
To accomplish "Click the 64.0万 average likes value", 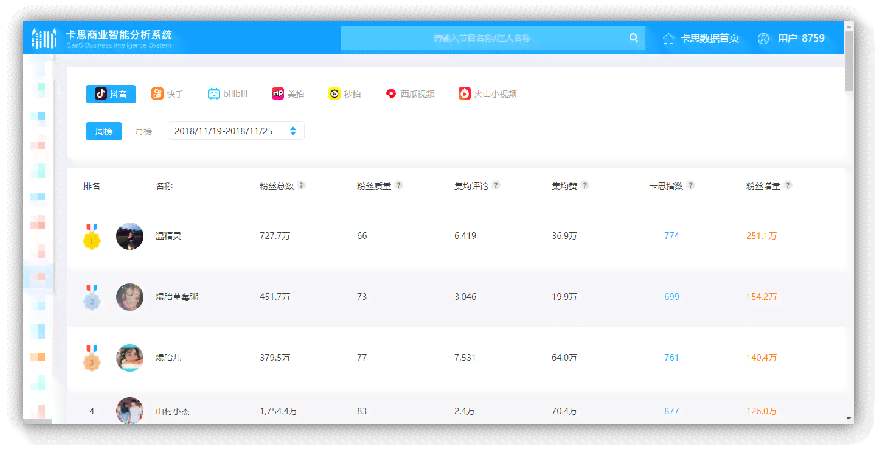I will (564, 357).
